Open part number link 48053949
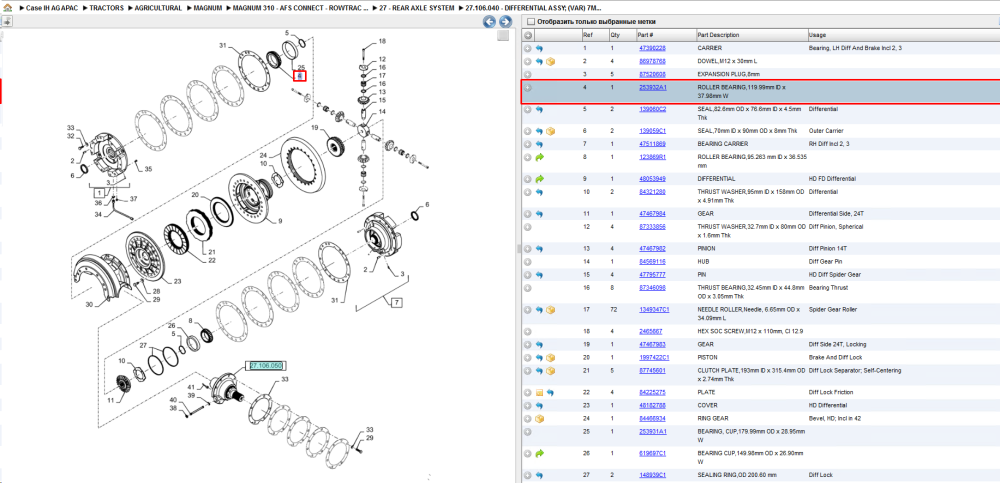This screenshot has height=483, width=1000. click(x=652, y=179)
